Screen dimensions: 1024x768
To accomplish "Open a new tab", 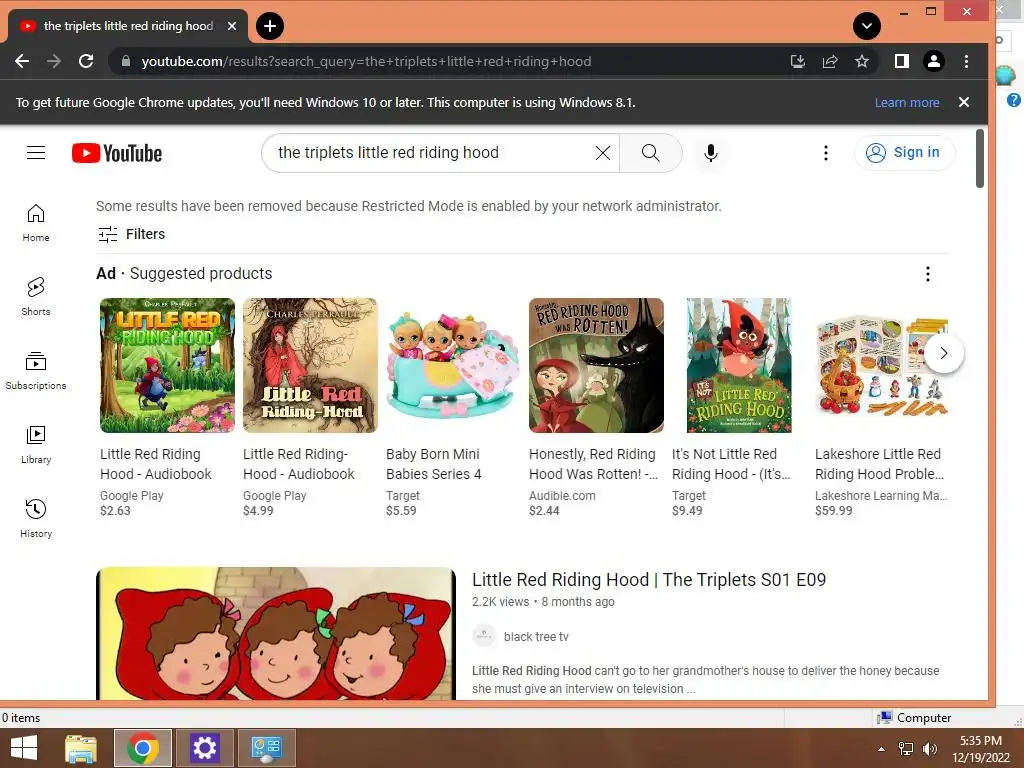I will [x=270, y=26].
